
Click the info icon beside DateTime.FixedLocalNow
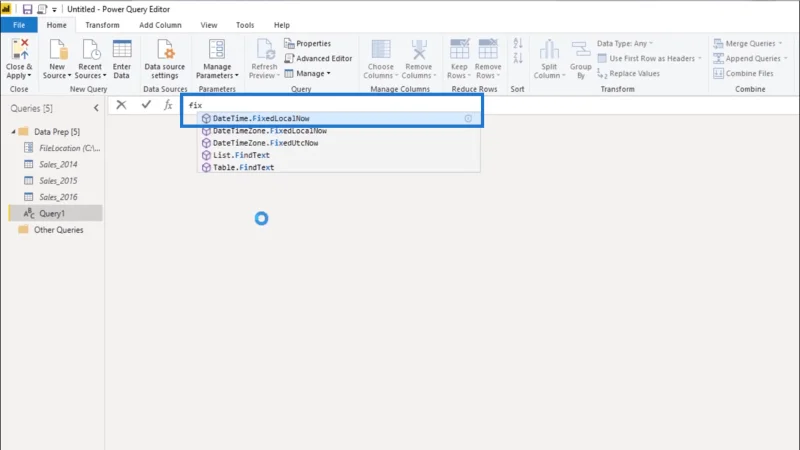click(468, 118)
